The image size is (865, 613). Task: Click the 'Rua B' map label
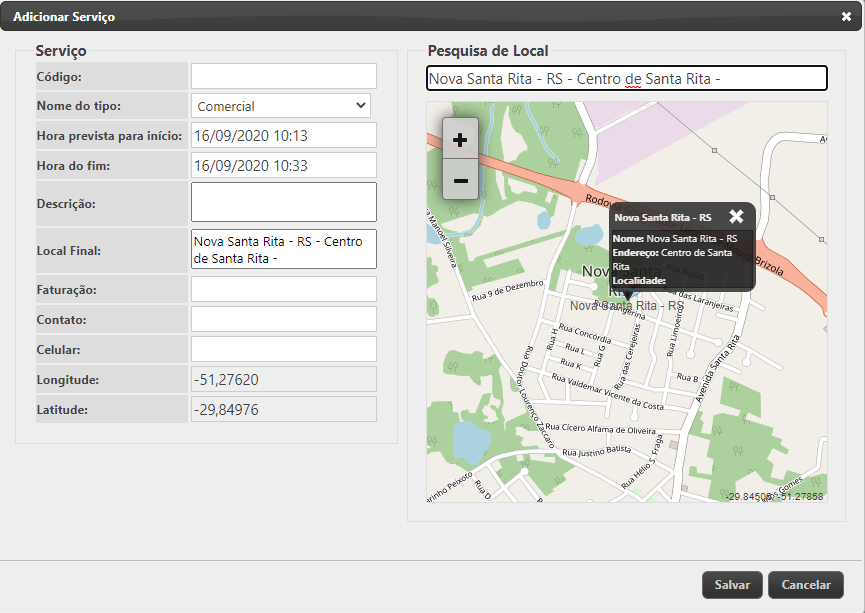(x=687, y=377)
